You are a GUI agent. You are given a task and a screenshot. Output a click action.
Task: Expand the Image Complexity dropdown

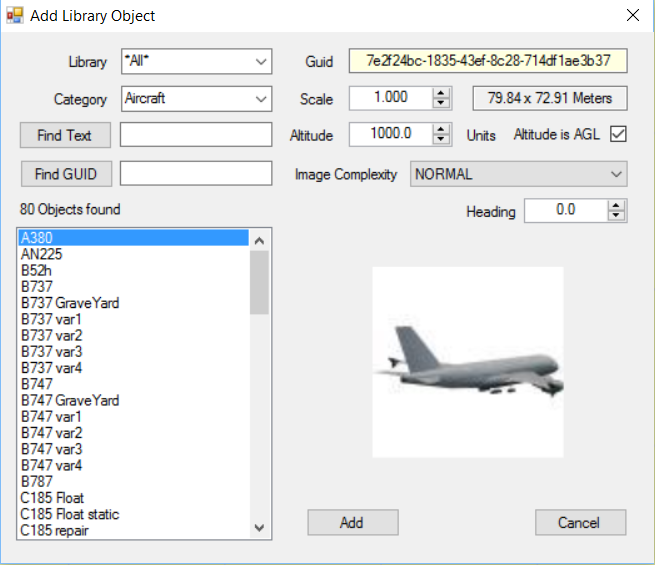(616, 174)
